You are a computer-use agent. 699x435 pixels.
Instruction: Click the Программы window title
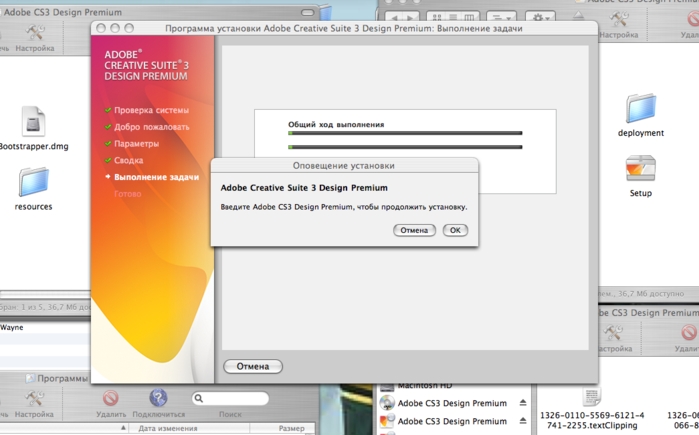coord(62,378)
